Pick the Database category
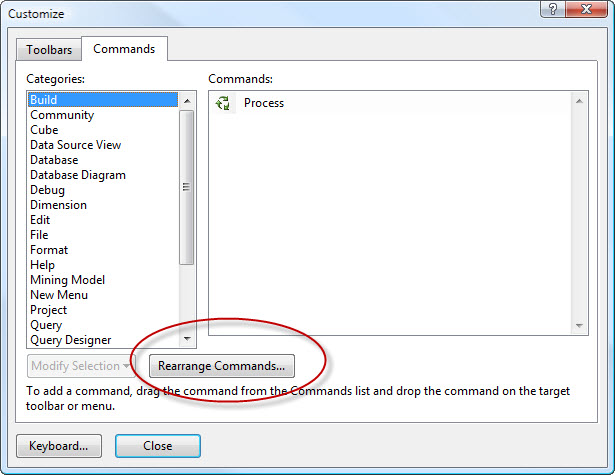 click(103, 160)
